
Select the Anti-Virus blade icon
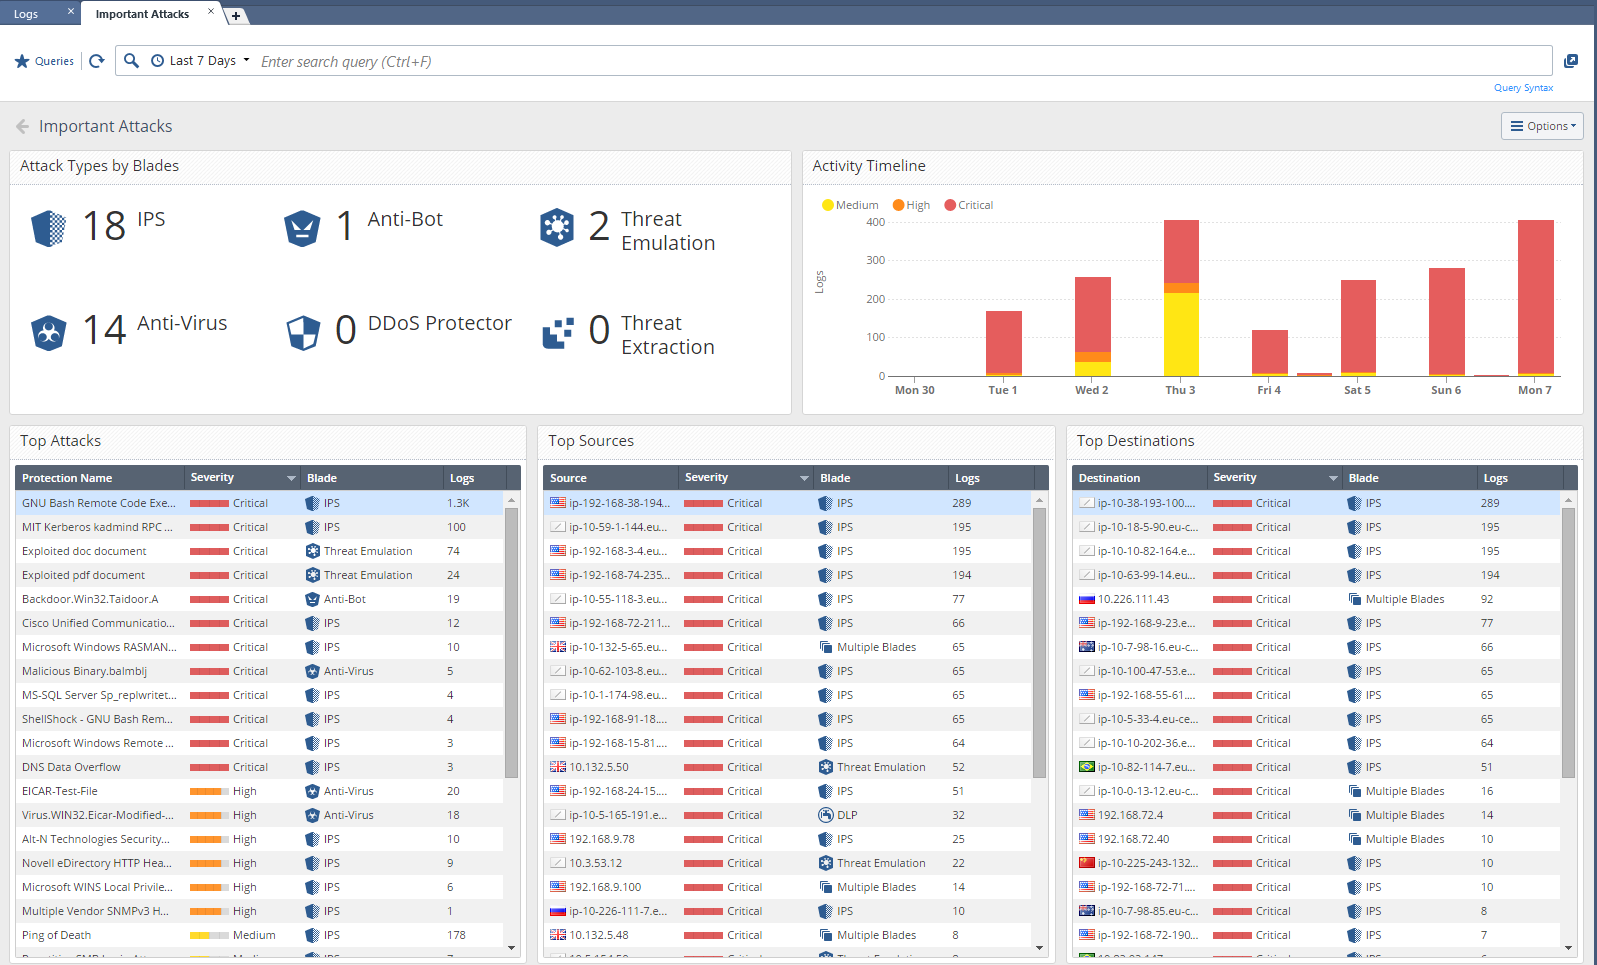(x=49, y=332)
